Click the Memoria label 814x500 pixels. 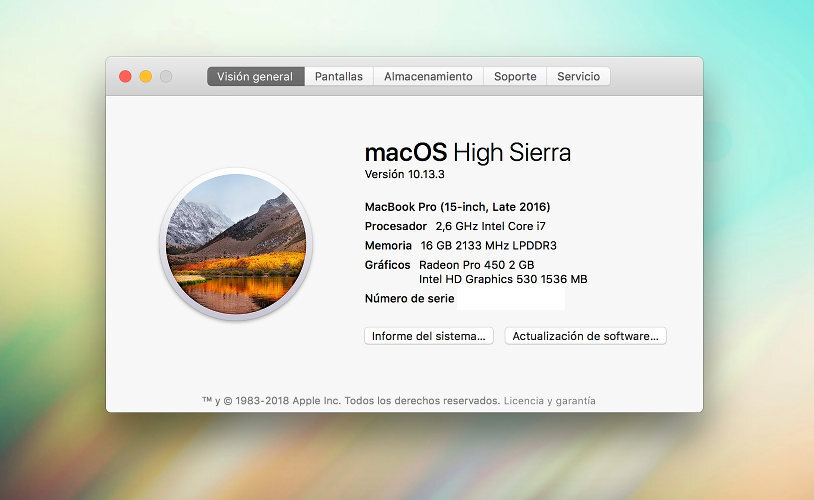[x=388, y=246]
